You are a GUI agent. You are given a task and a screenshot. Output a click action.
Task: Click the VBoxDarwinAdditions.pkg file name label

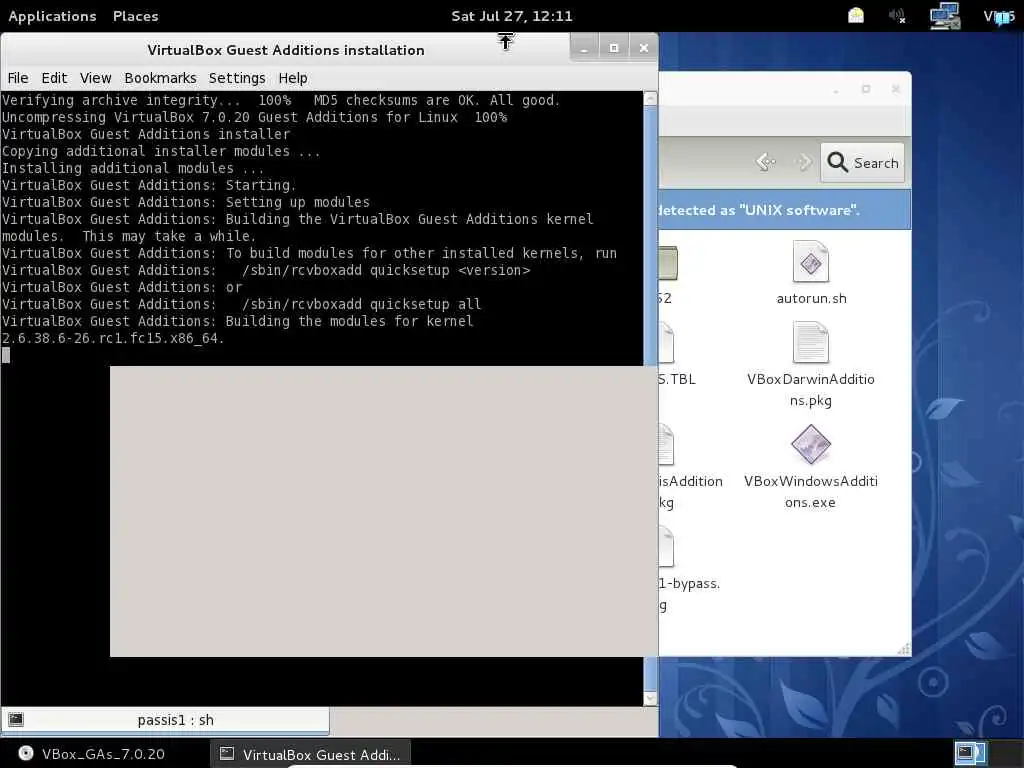[810, 390]
